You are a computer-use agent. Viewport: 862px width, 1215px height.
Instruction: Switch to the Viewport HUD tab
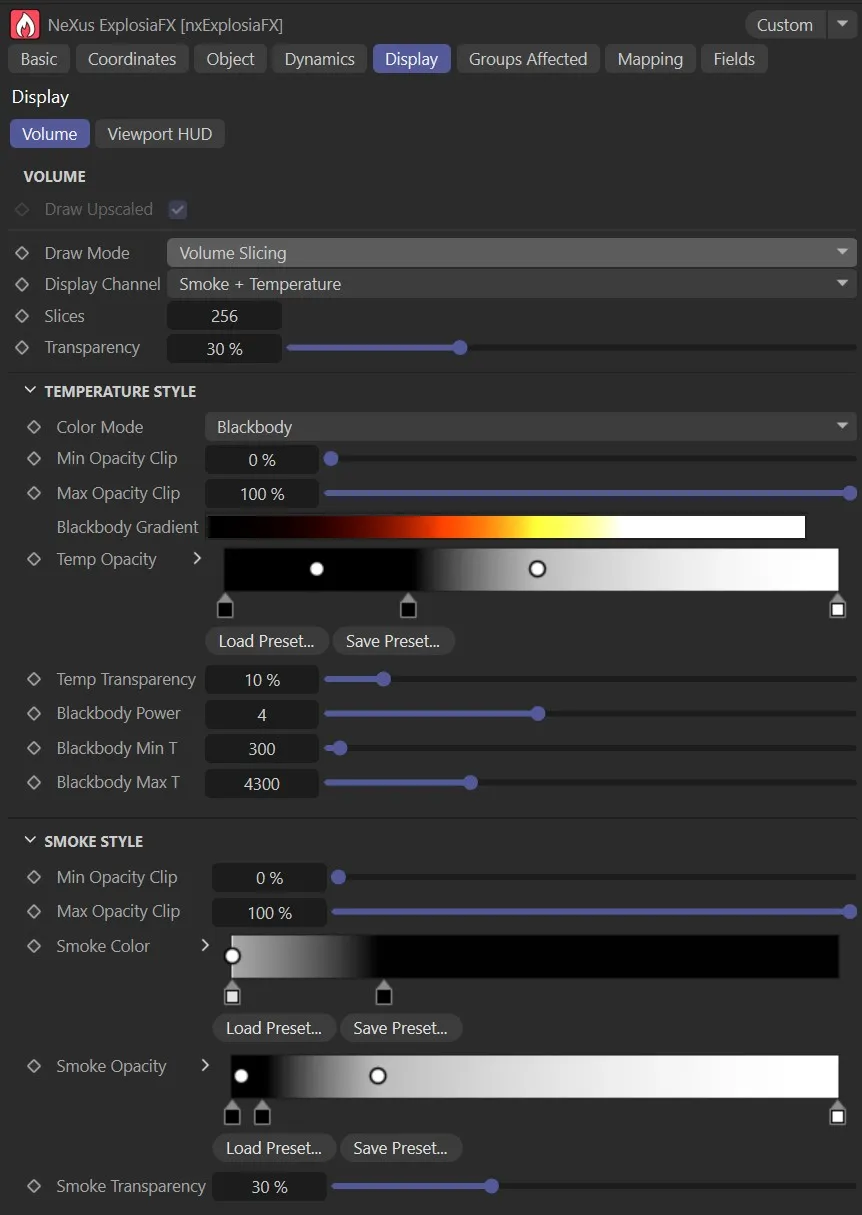159,133
